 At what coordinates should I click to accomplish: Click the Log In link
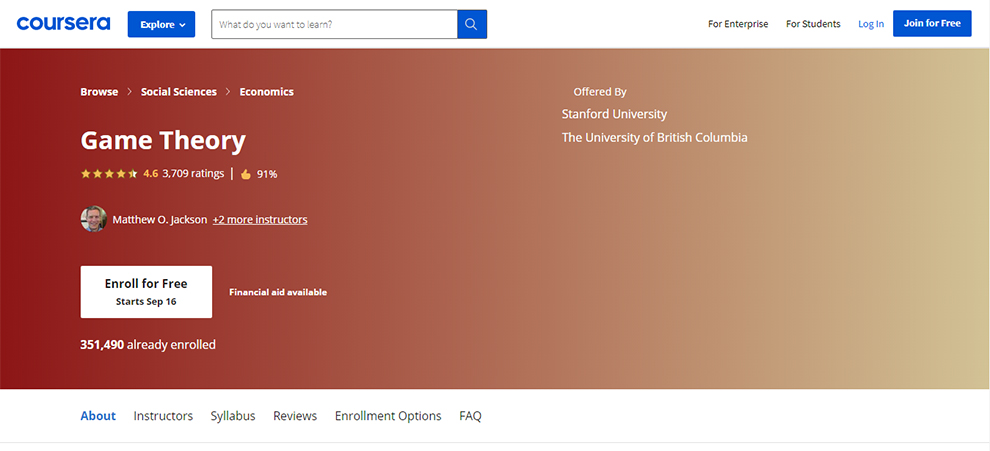[x=871, y=24]
